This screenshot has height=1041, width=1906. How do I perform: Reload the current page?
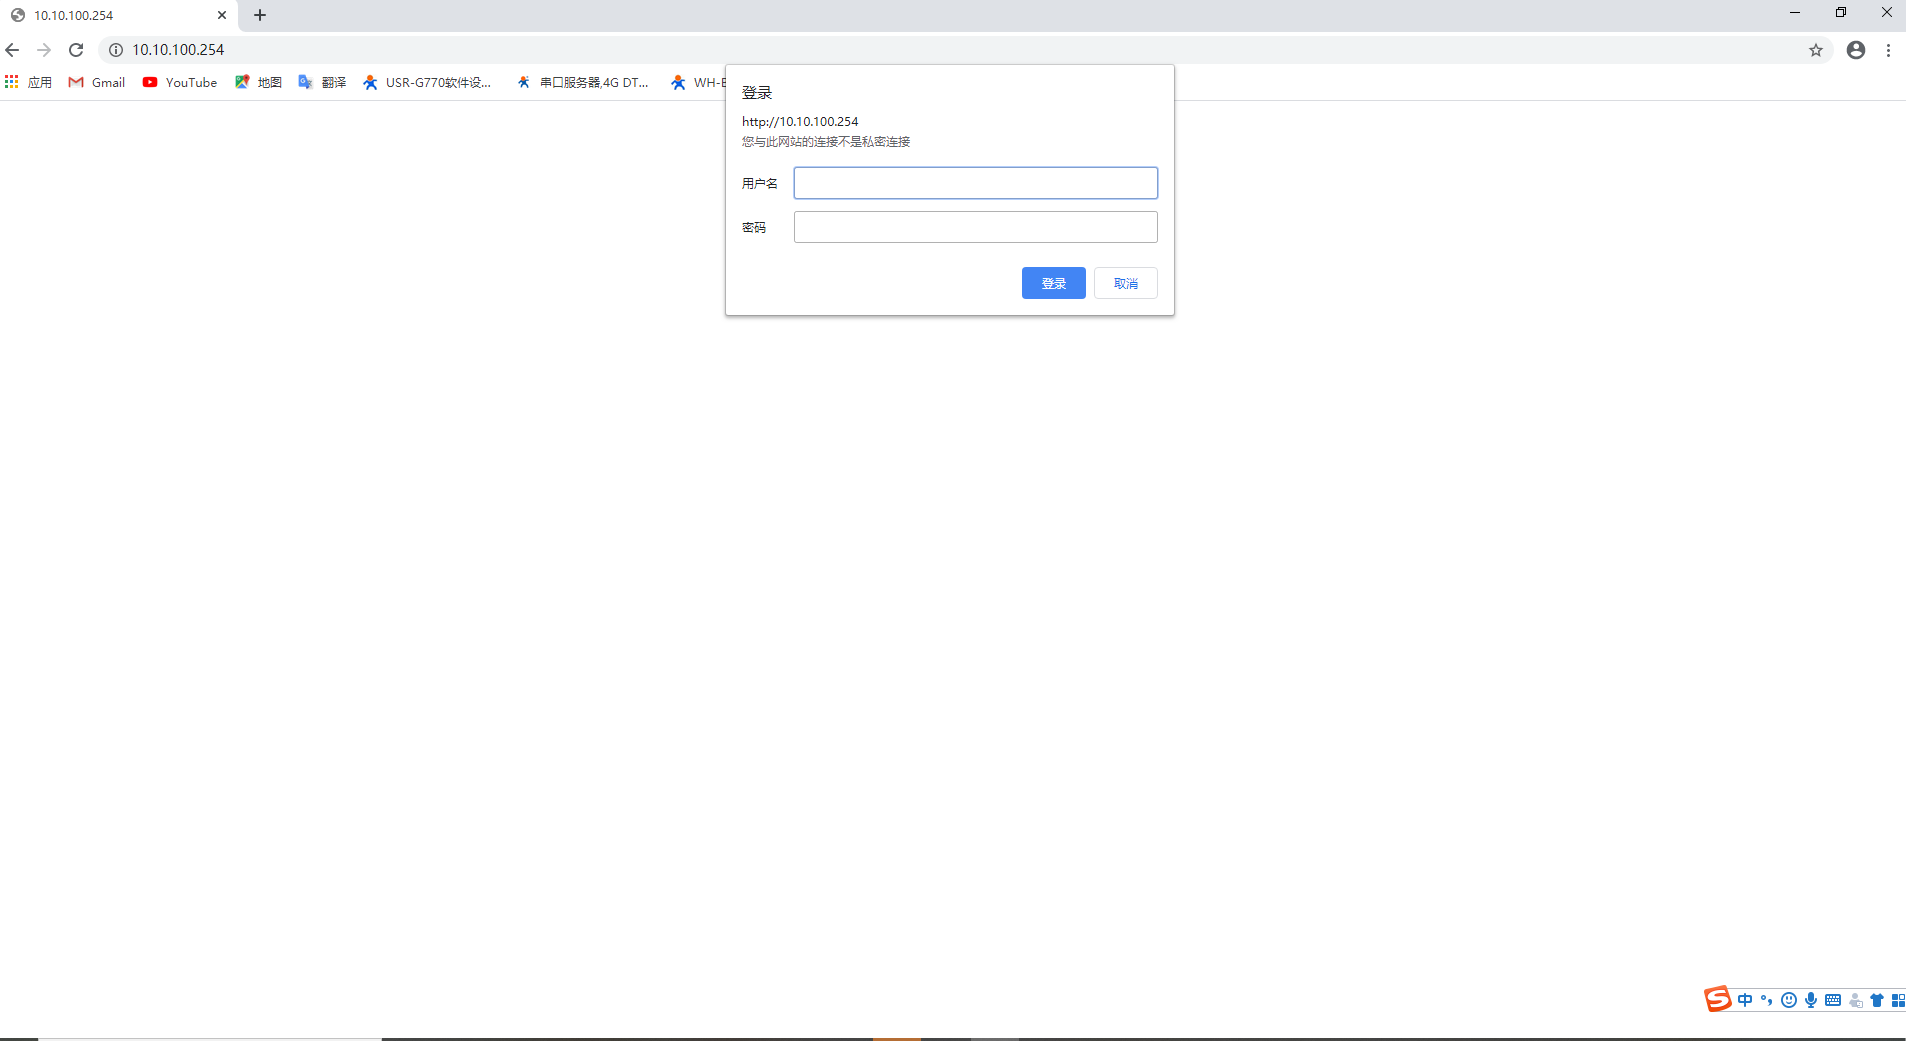(x=76, y=50)
